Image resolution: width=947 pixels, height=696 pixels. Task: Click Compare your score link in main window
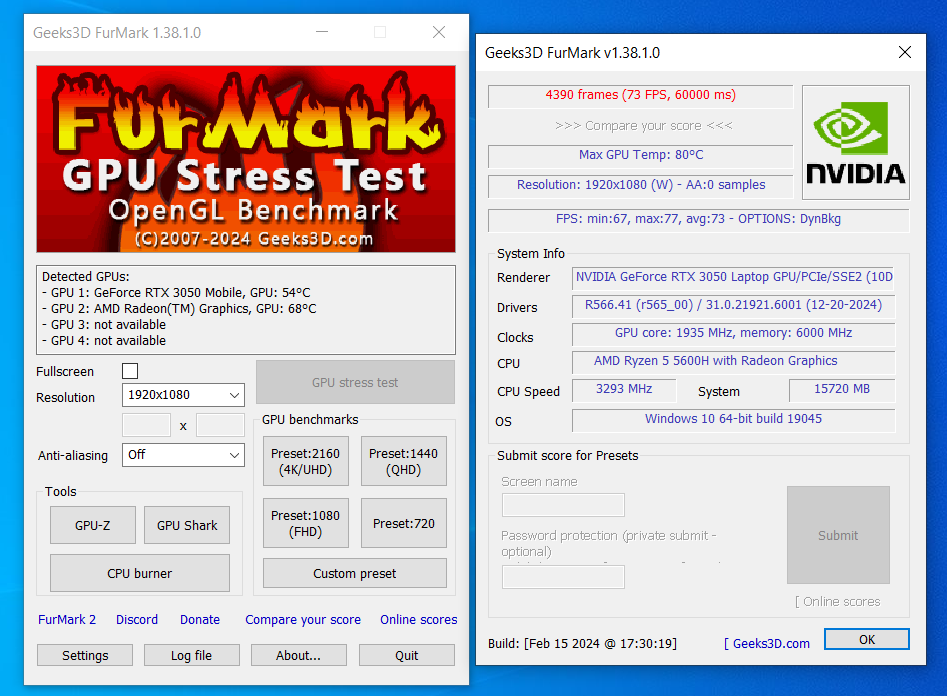click(303, 620)
